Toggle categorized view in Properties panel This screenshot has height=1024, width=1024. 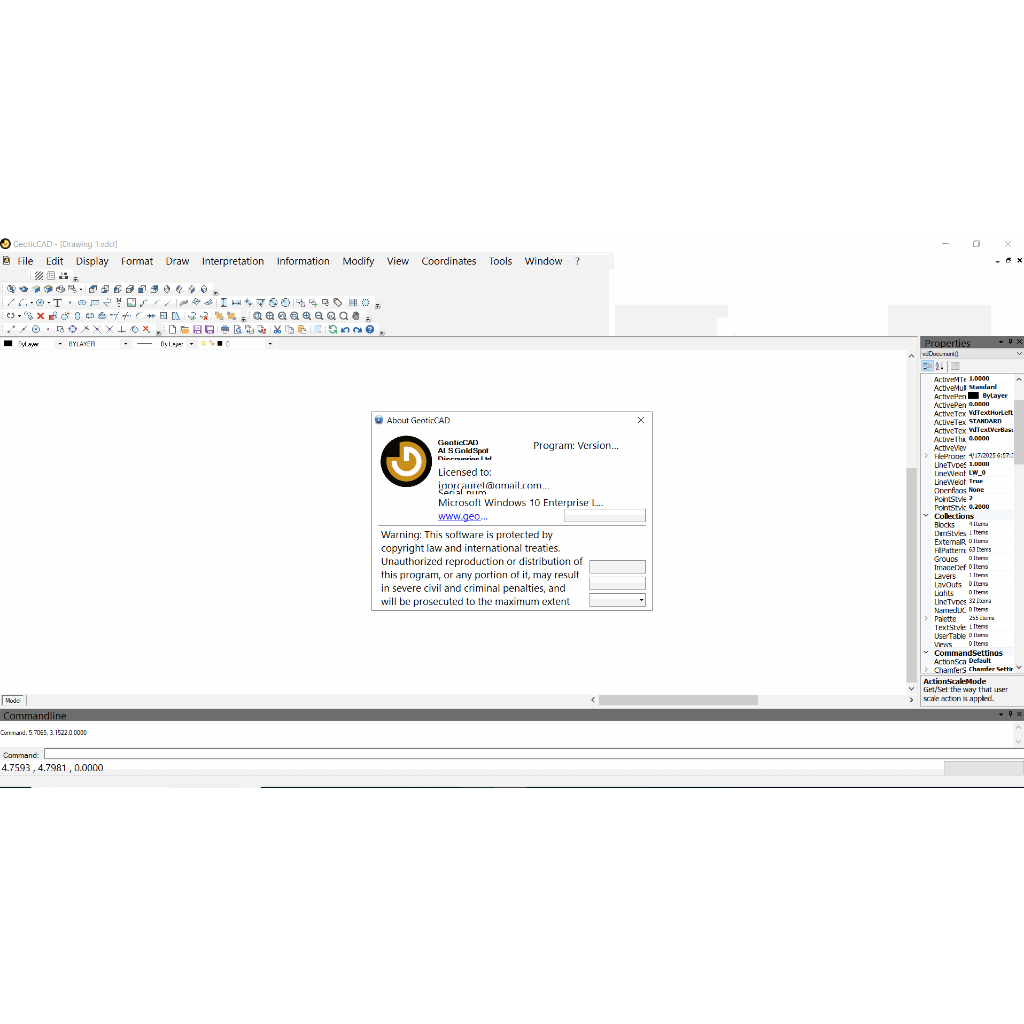927,366
